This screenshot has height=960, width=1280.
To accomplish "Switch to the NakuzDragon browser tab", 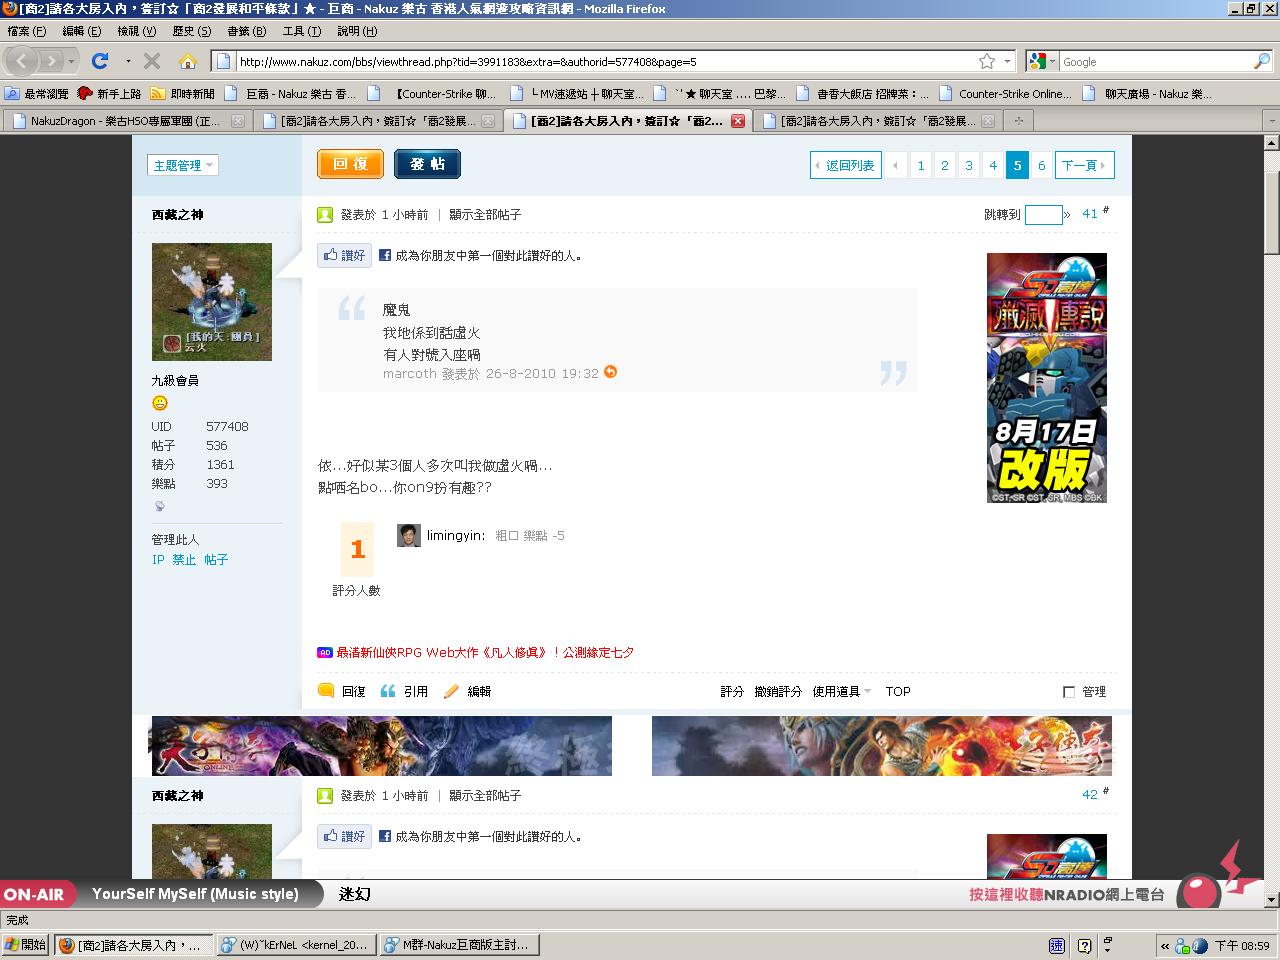I will [125, 121].
